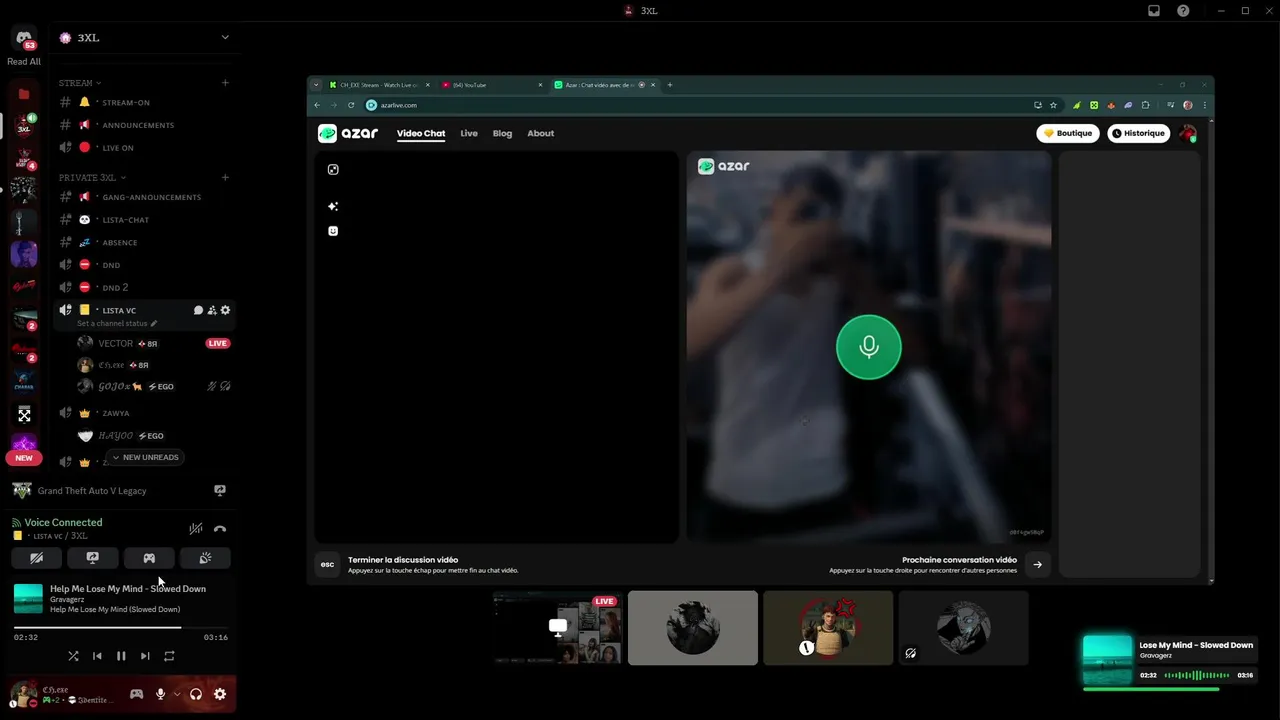Image resolution: width=1280 pixels, height=720 pixels.
Task: Toggle repeat on music player
Action: click(169, 656)
